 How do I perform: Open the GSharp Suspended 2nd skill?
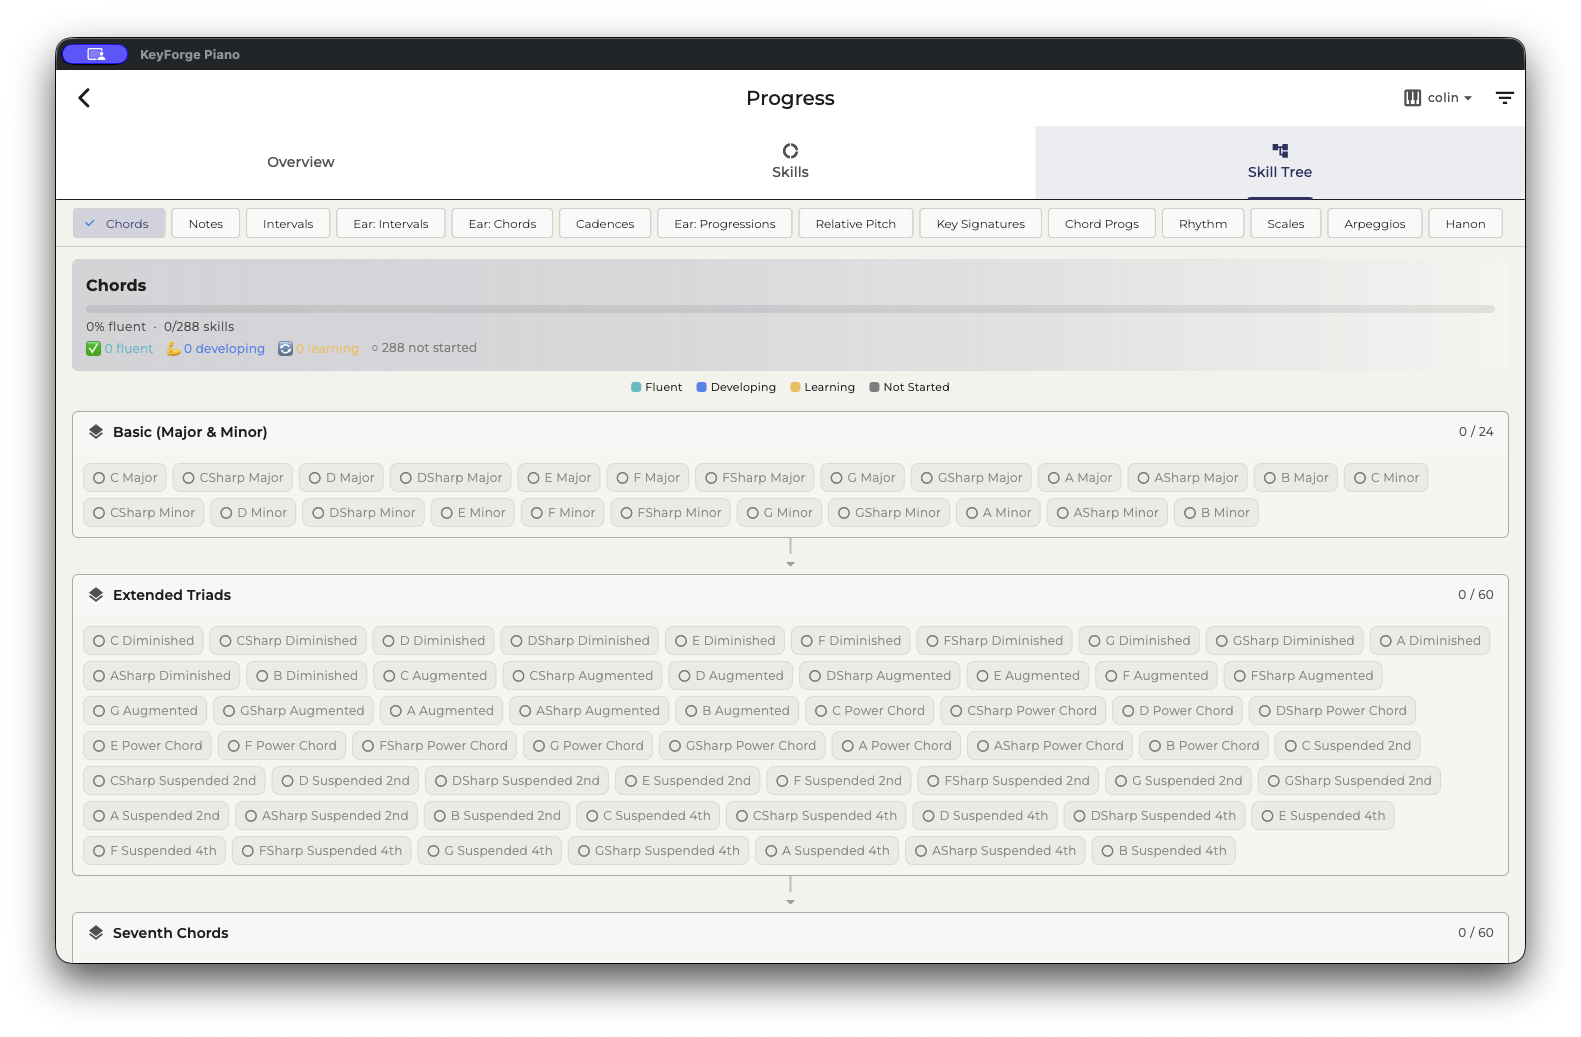(1349, 781)
